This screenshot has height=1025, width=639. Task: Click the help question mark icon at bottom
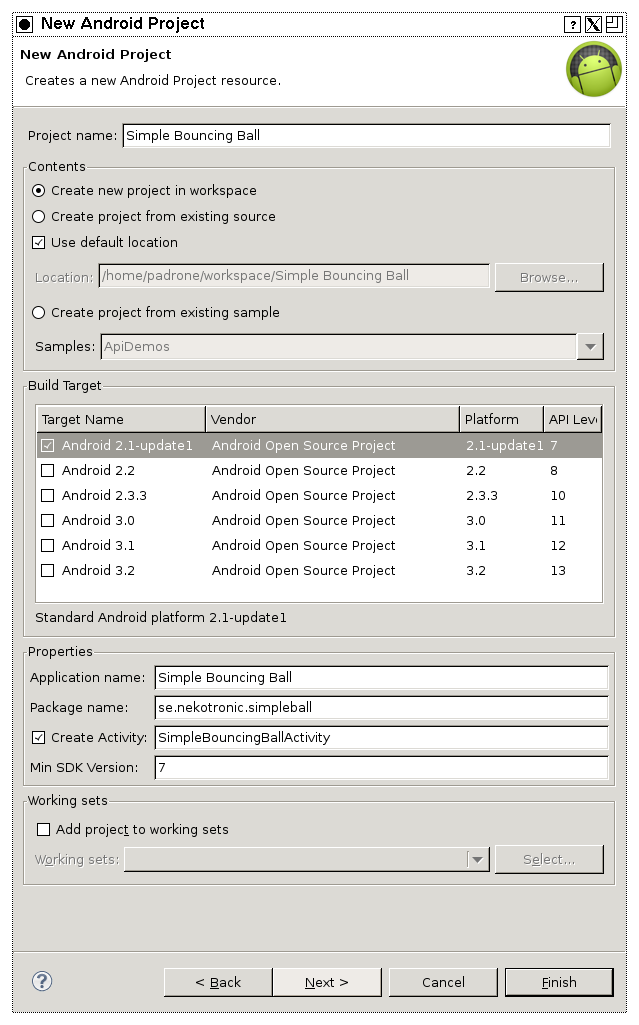pos(42,981)
